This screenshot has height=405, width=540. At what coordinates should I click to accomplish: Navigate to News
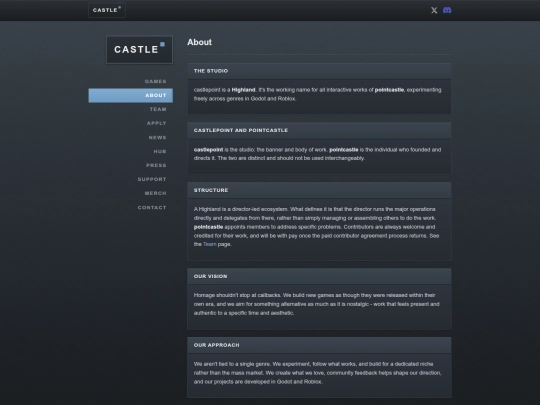click(x=157, y=137)
